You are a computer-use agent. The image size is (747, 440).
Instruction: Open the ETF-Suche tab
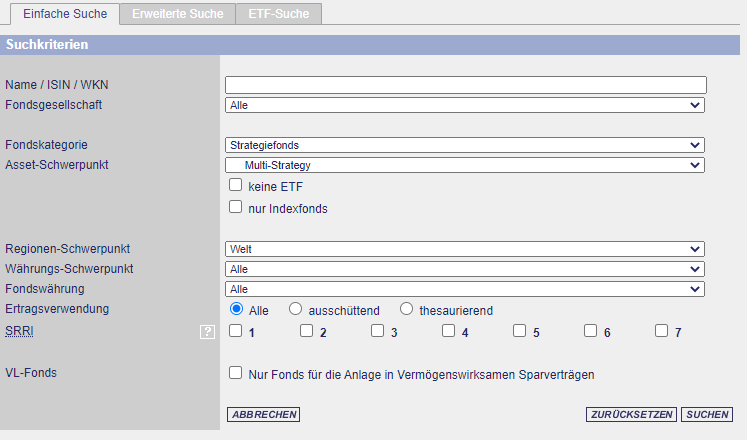click(279, 13)
